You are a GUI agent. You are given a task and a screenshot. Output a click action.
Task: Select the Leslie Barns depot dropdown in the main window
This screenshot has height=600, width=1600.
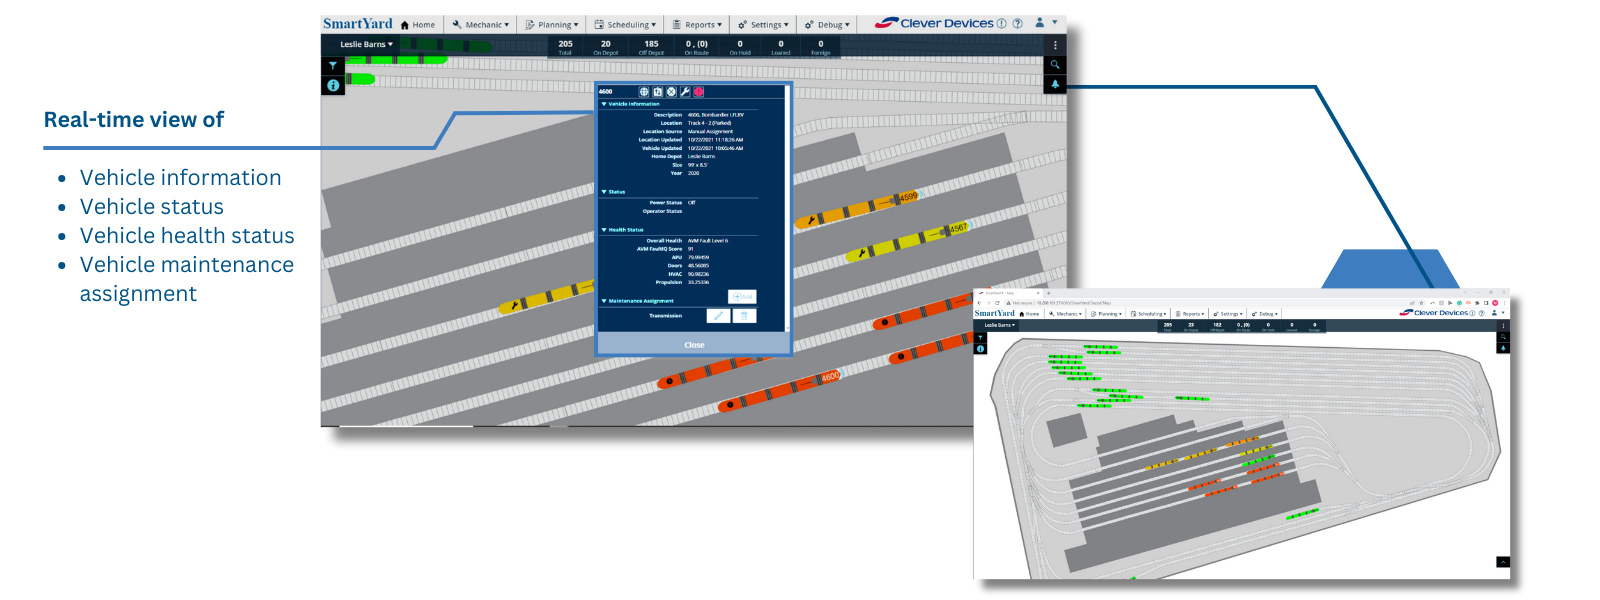pyautogui.click(x=366, y=44)
